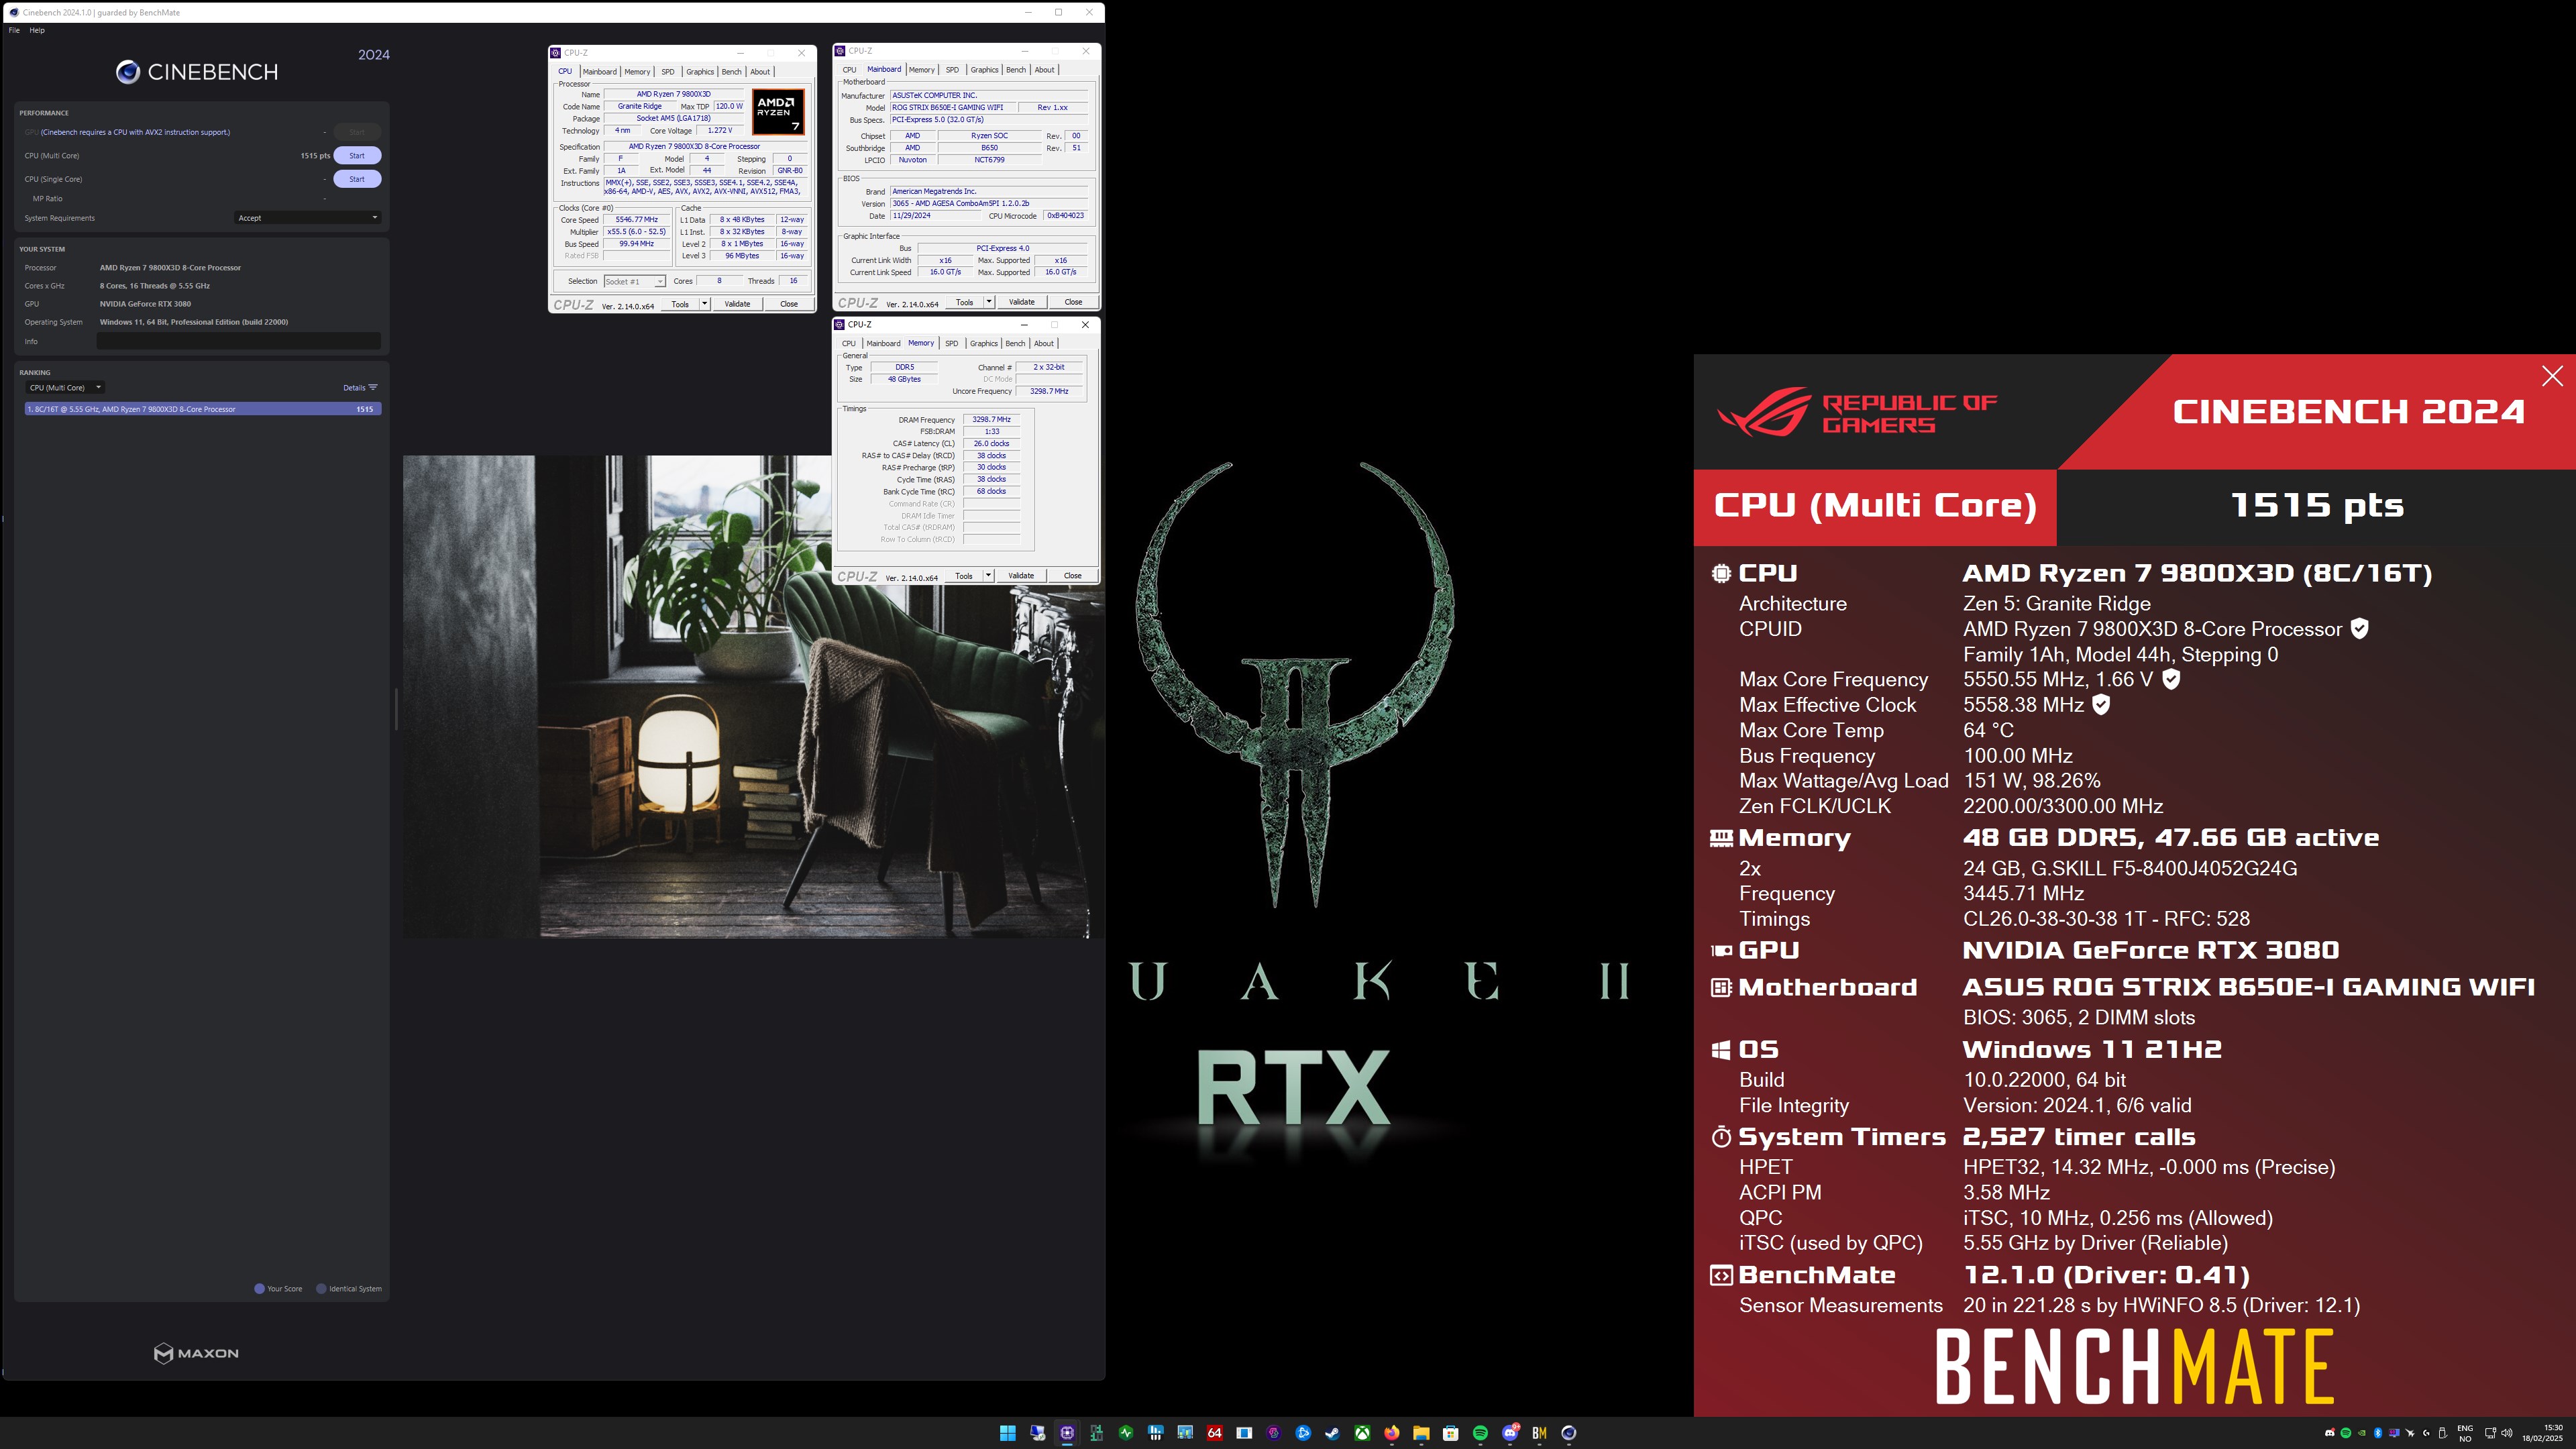The height and width of the screenshot is (1449, 2576).
Task: Click the verified shield next to CPUID
Action: [x=2359, y=628]
